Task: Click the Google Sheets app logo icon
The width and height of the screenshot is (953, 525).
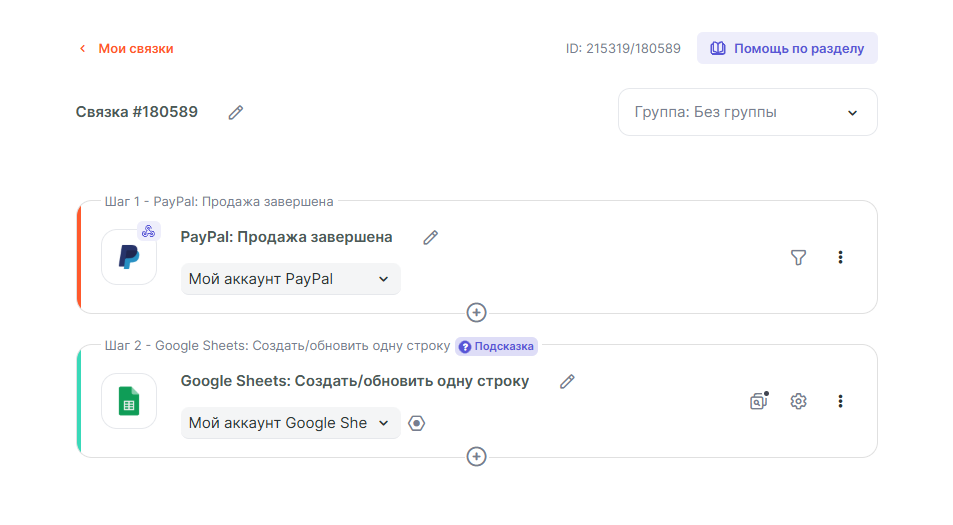Action: [129, 401]
